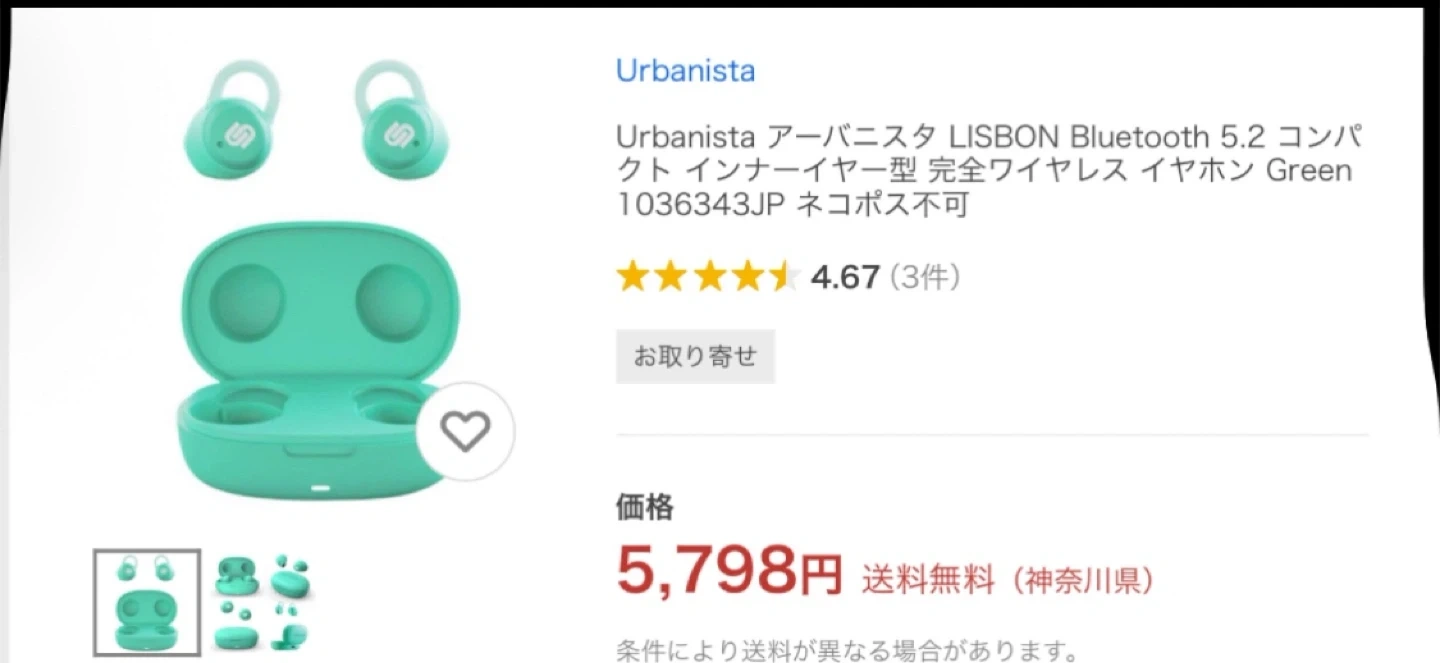
Task: Click the 送料無料 shipping text
Action: click(929, 578)
